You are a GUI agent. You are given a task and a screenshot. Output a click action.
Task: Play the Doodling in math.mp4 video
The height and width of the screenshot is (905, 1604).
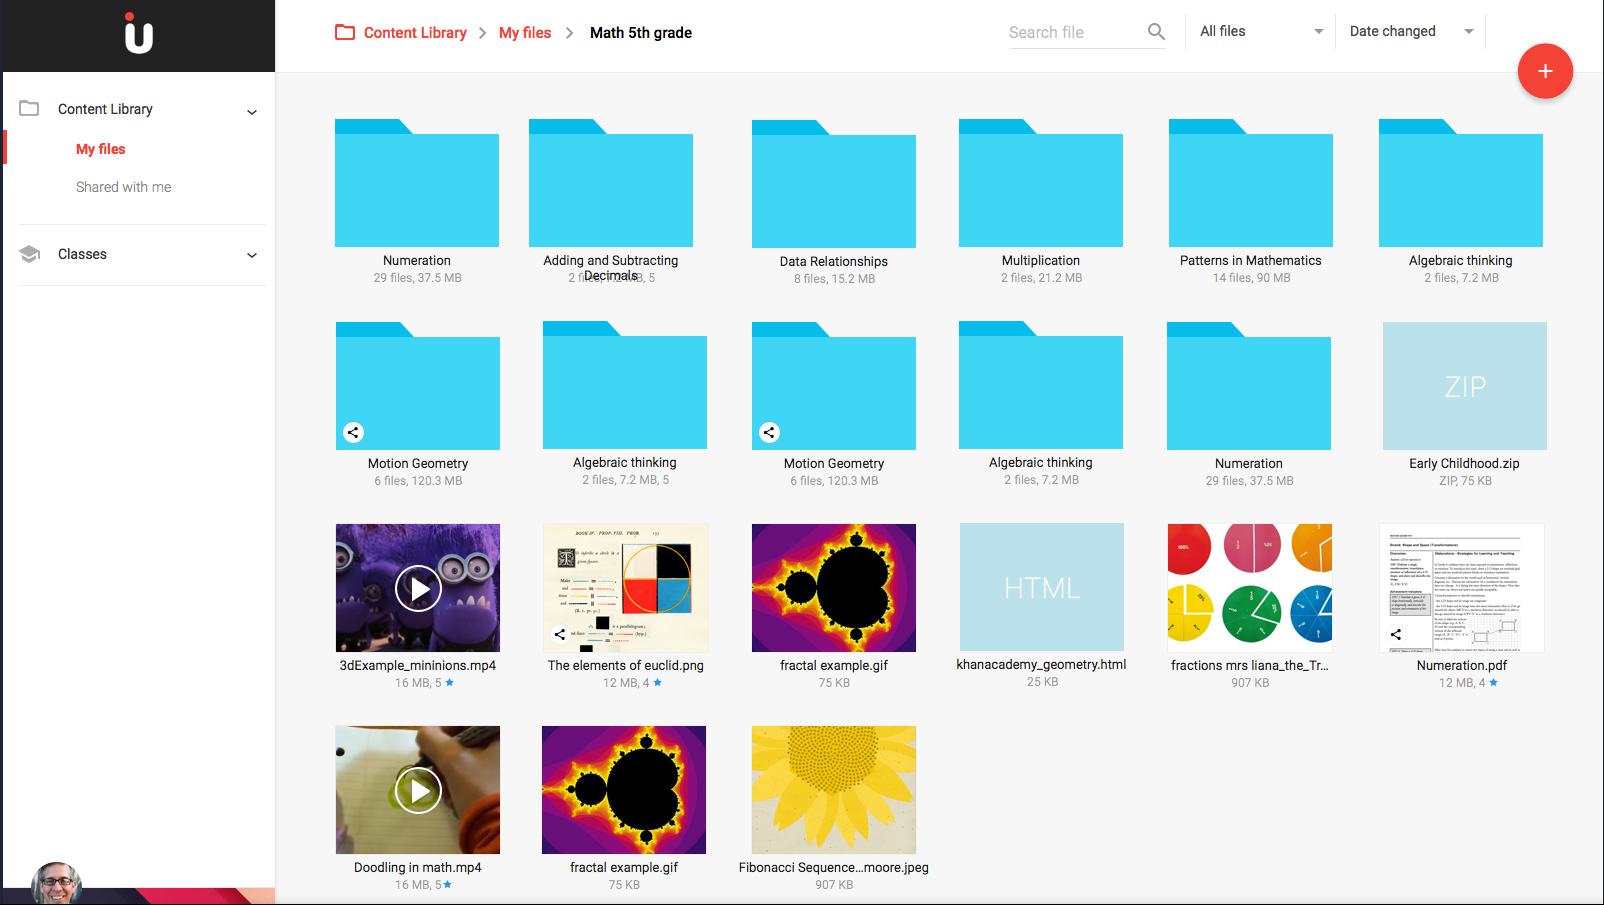point(418,790)
